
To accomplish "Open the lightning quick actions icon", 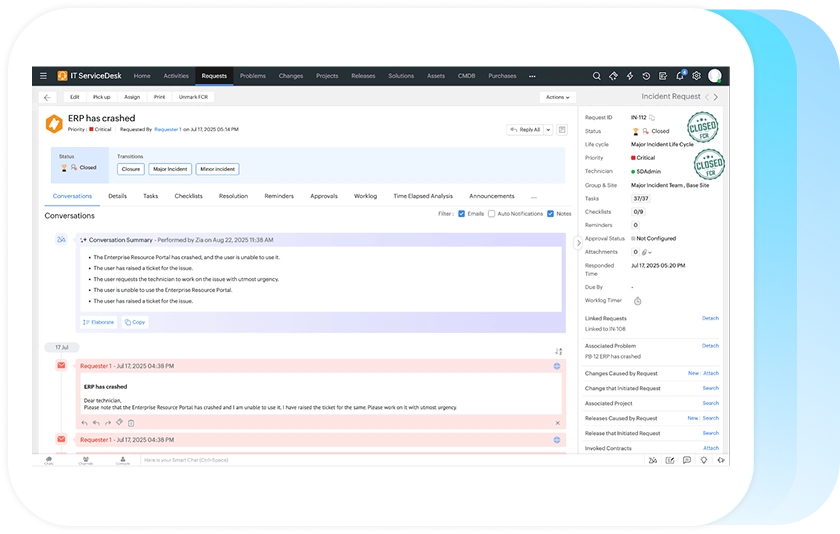I will [x=630, y=76].
